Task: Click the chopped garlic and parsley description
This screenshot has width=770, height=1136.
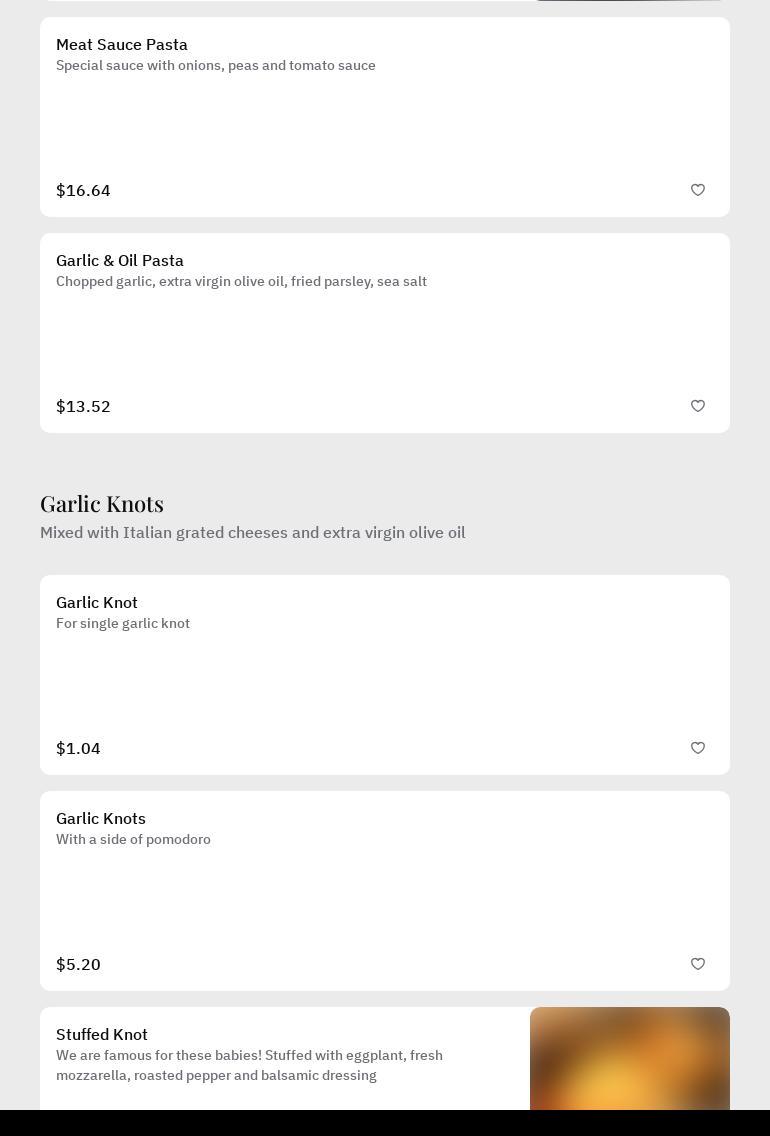Action: [x=241, y=282]
